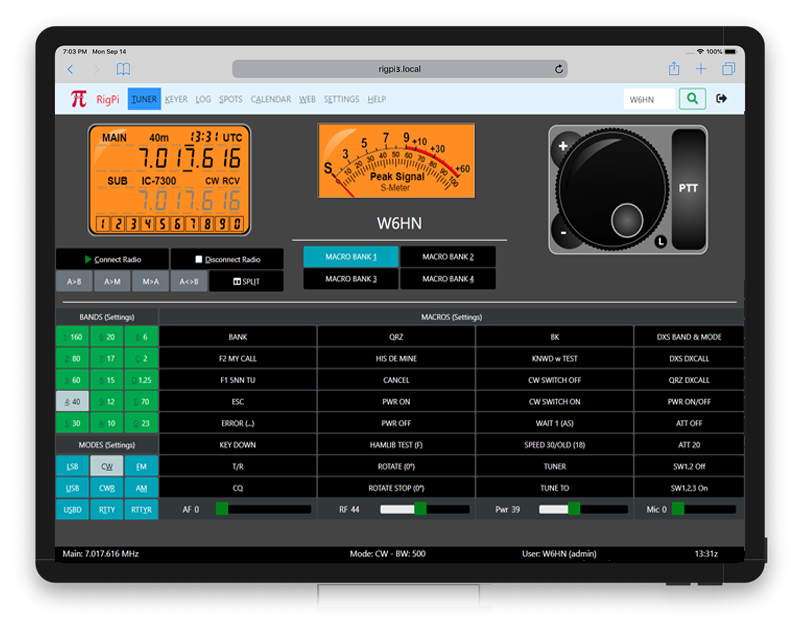800x628 pixels.
Task: Run the TUNER macro
Action: click(x=555, y=466)
